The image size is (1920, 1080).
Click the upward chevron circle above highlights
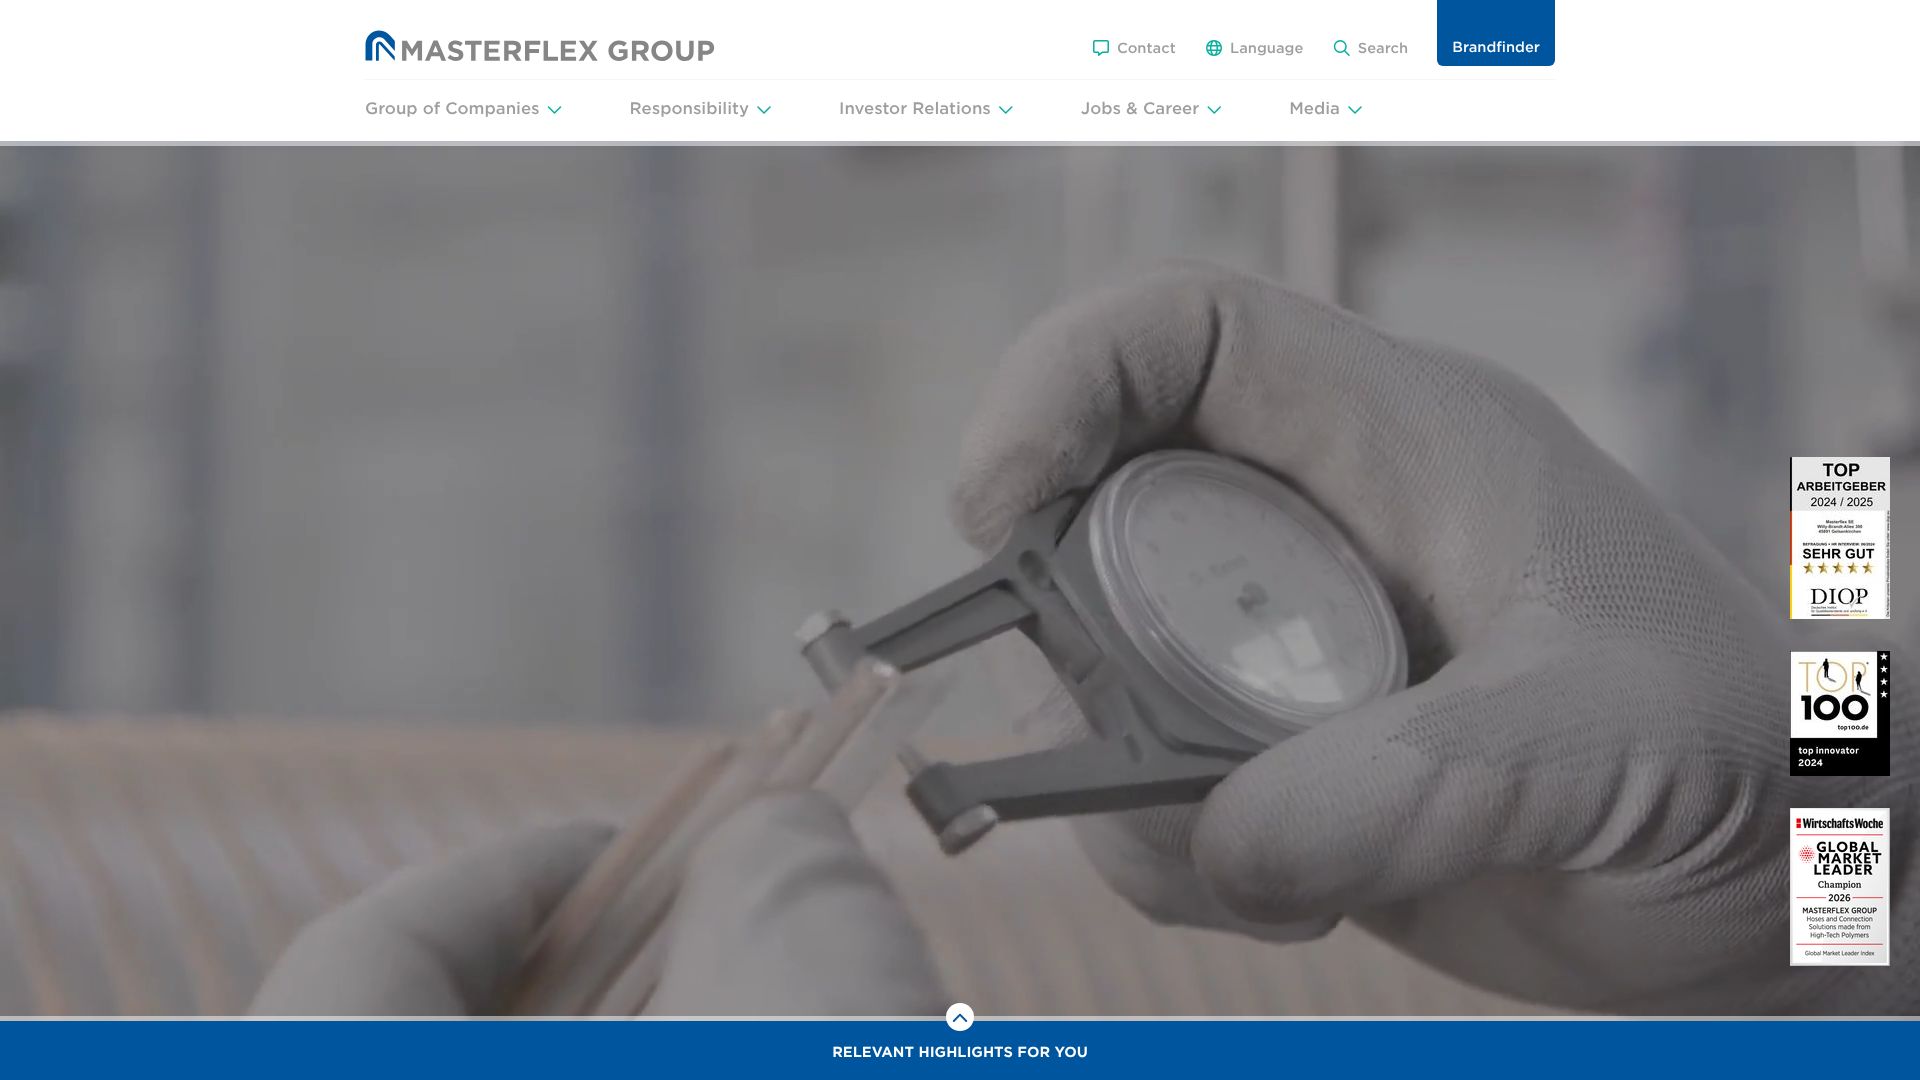[959, 1017]
